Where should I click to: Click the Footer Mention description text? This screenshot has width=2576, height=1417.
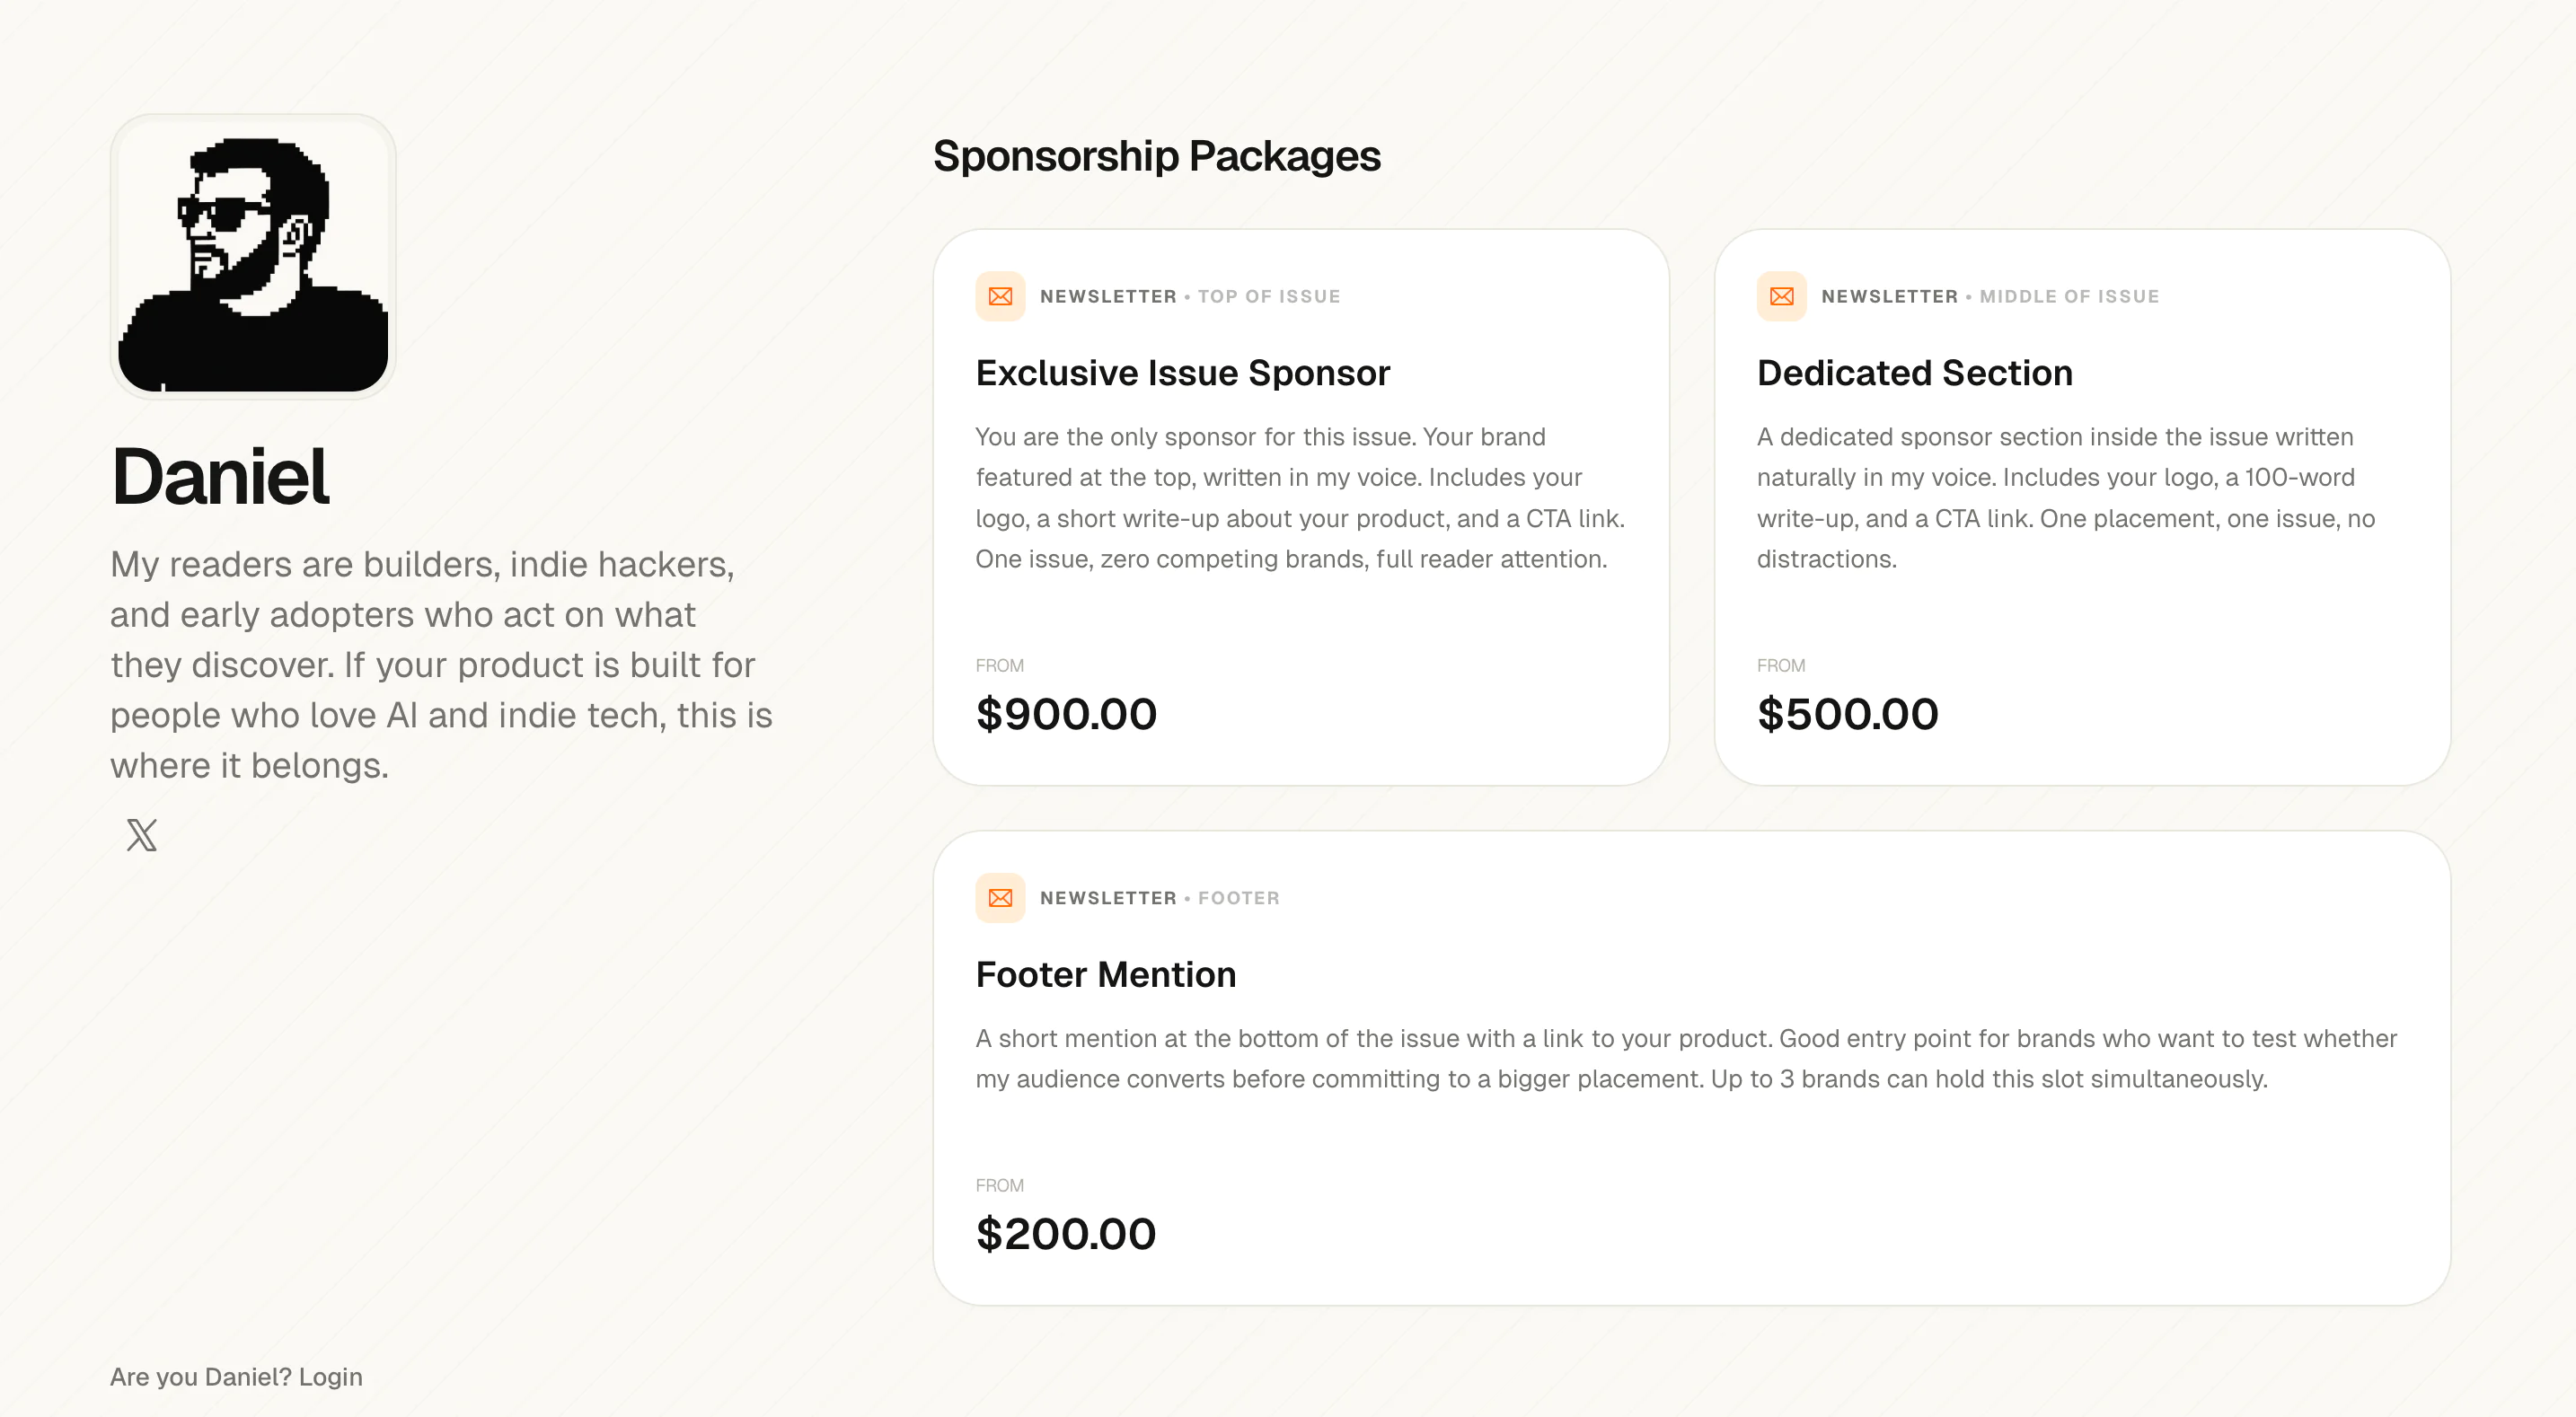click(1686, 1059)
